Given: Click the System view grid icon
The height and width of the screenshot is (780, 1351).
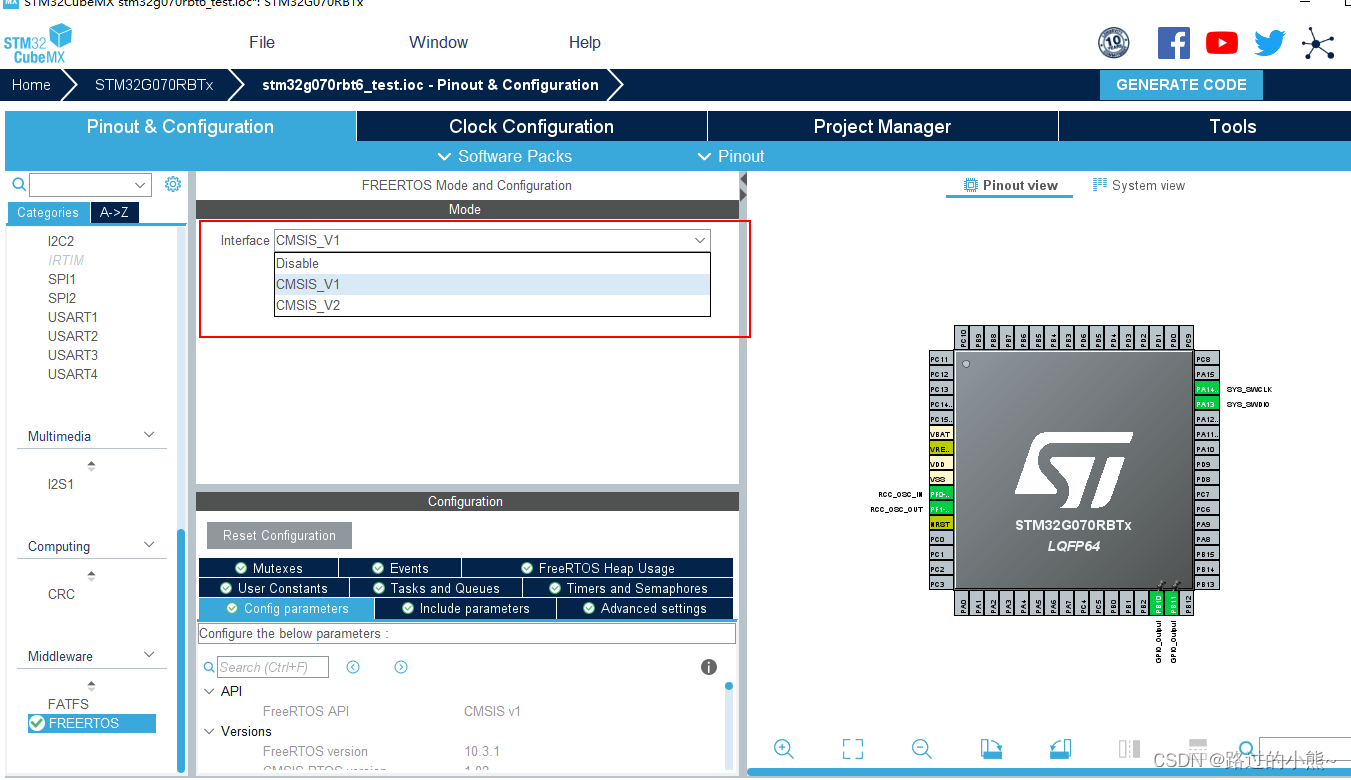Looking at the screenshot, I should point(1100,185).
